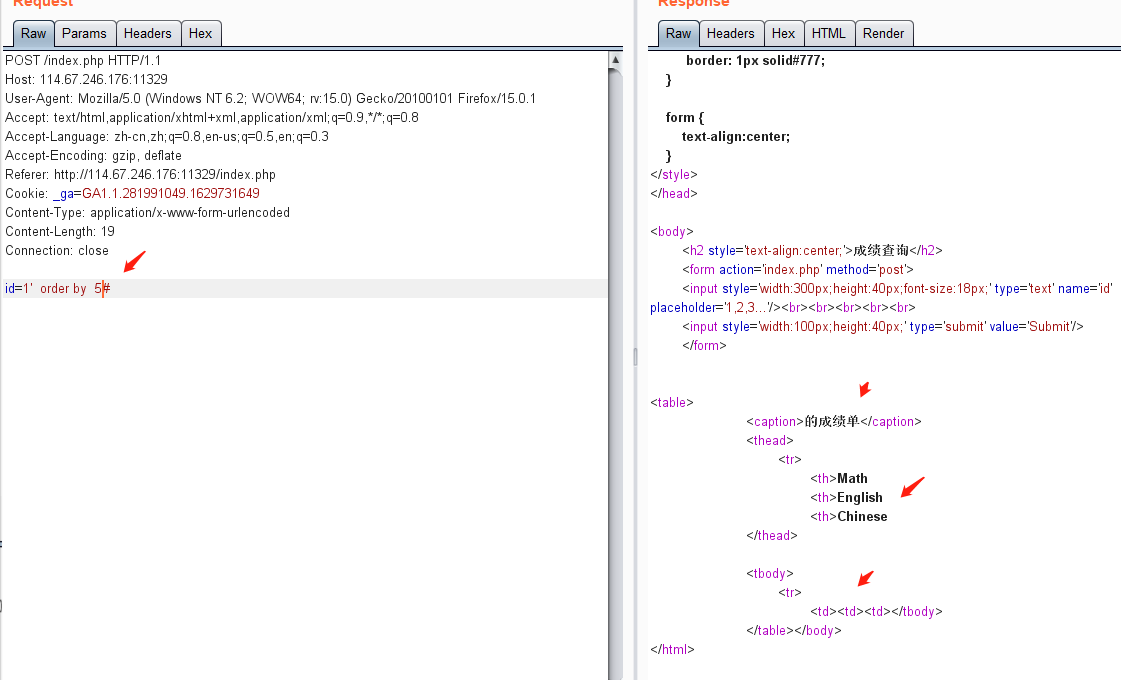Viewport: 1121px width, 680px height.
Task: Open the Response Headers tab
Action: pyautogui.click(x=731, y=34)
